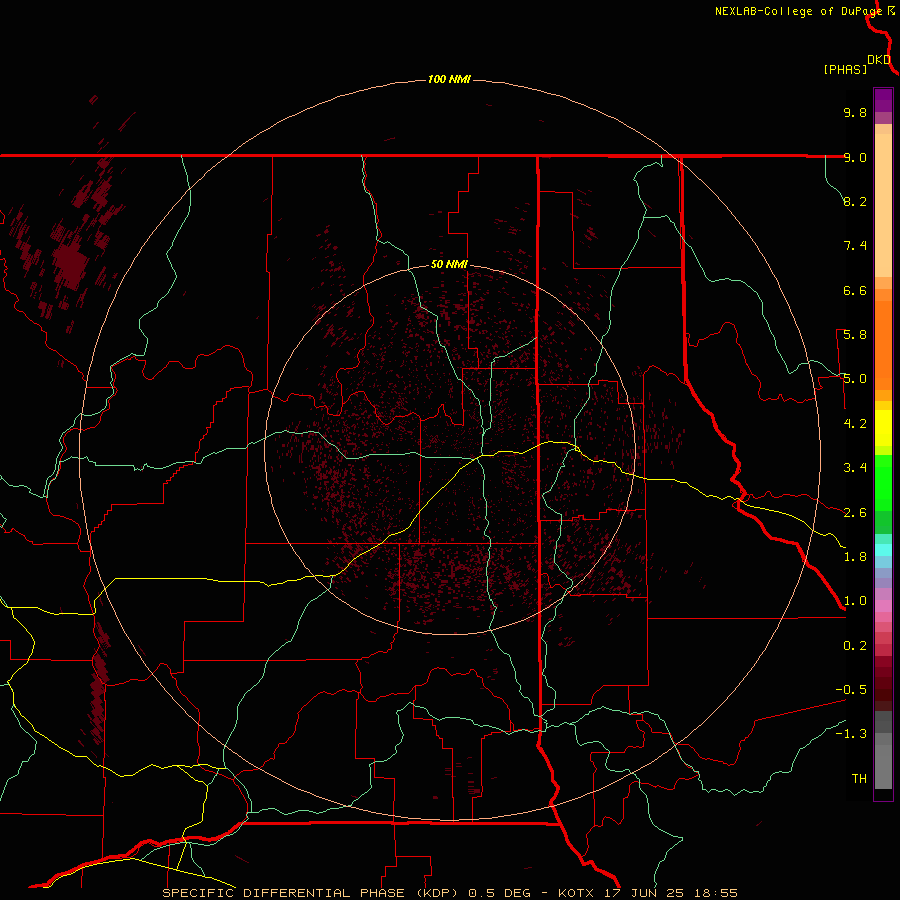Click the 5.8 value on the color scale

[x=855, y=335]
